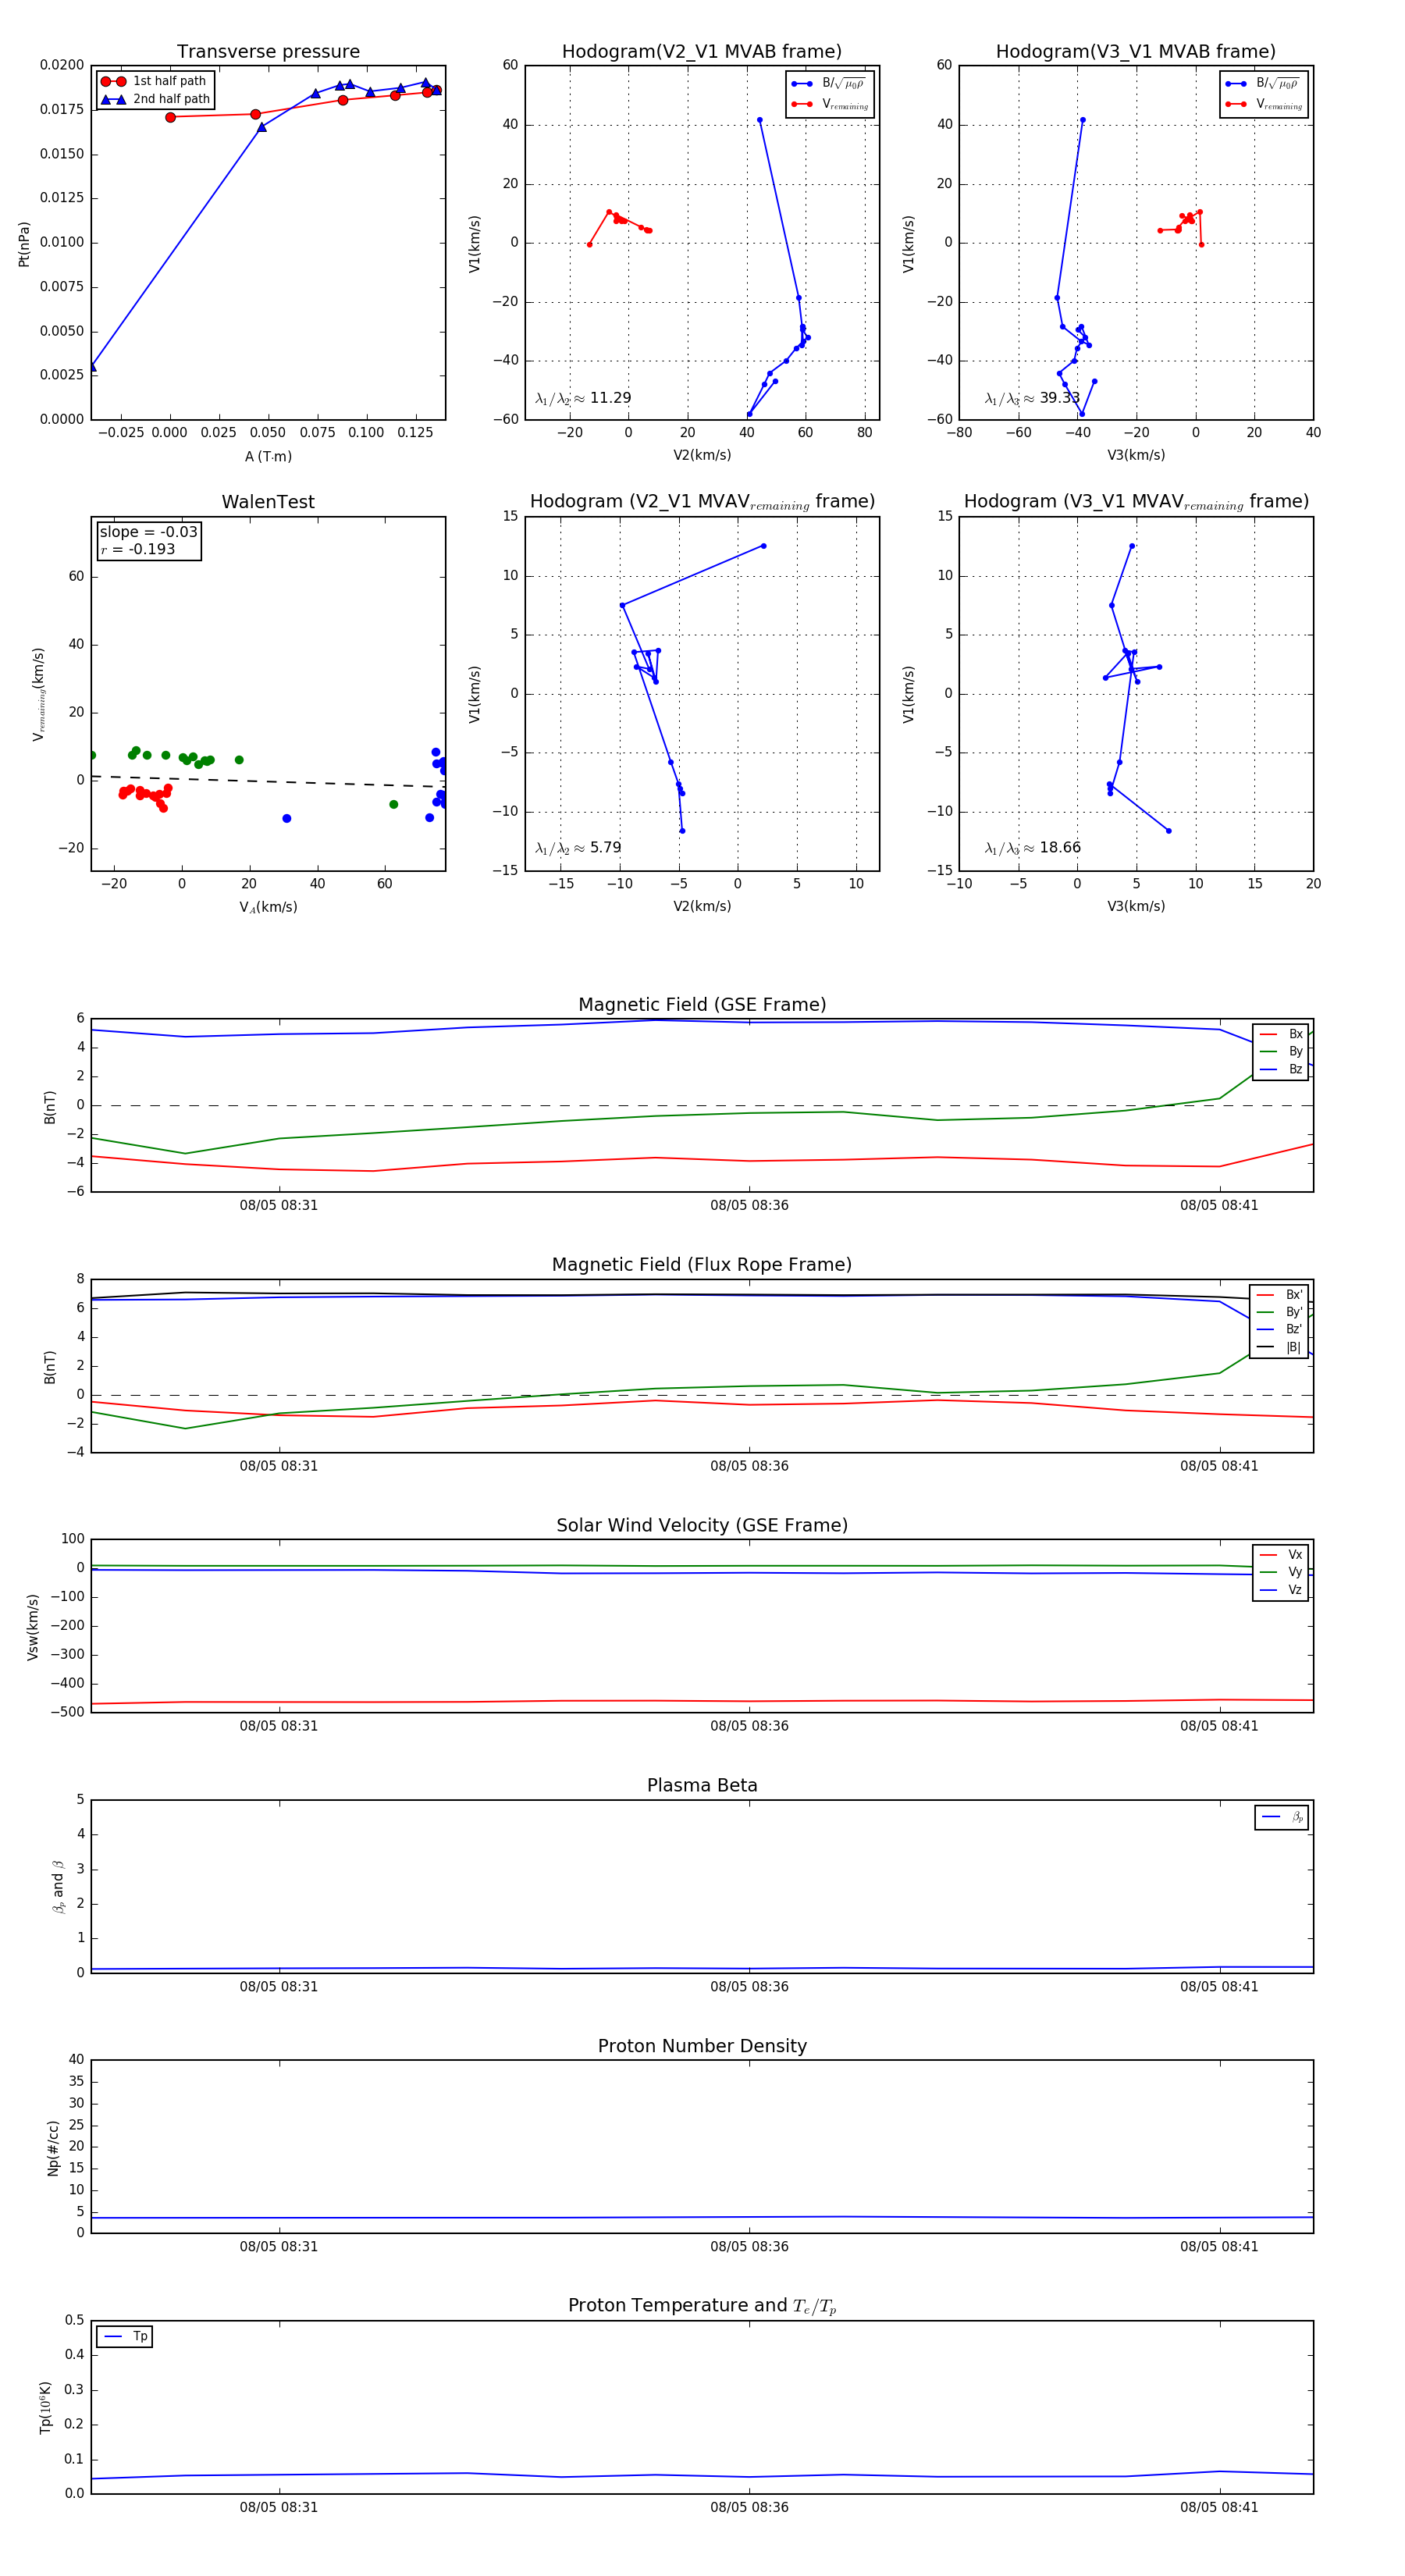Viewport: 1405px width, 2576px height.
Task: Click the 'Proton Temperature and Te/Tp' title
Action: click(702, 2306)
